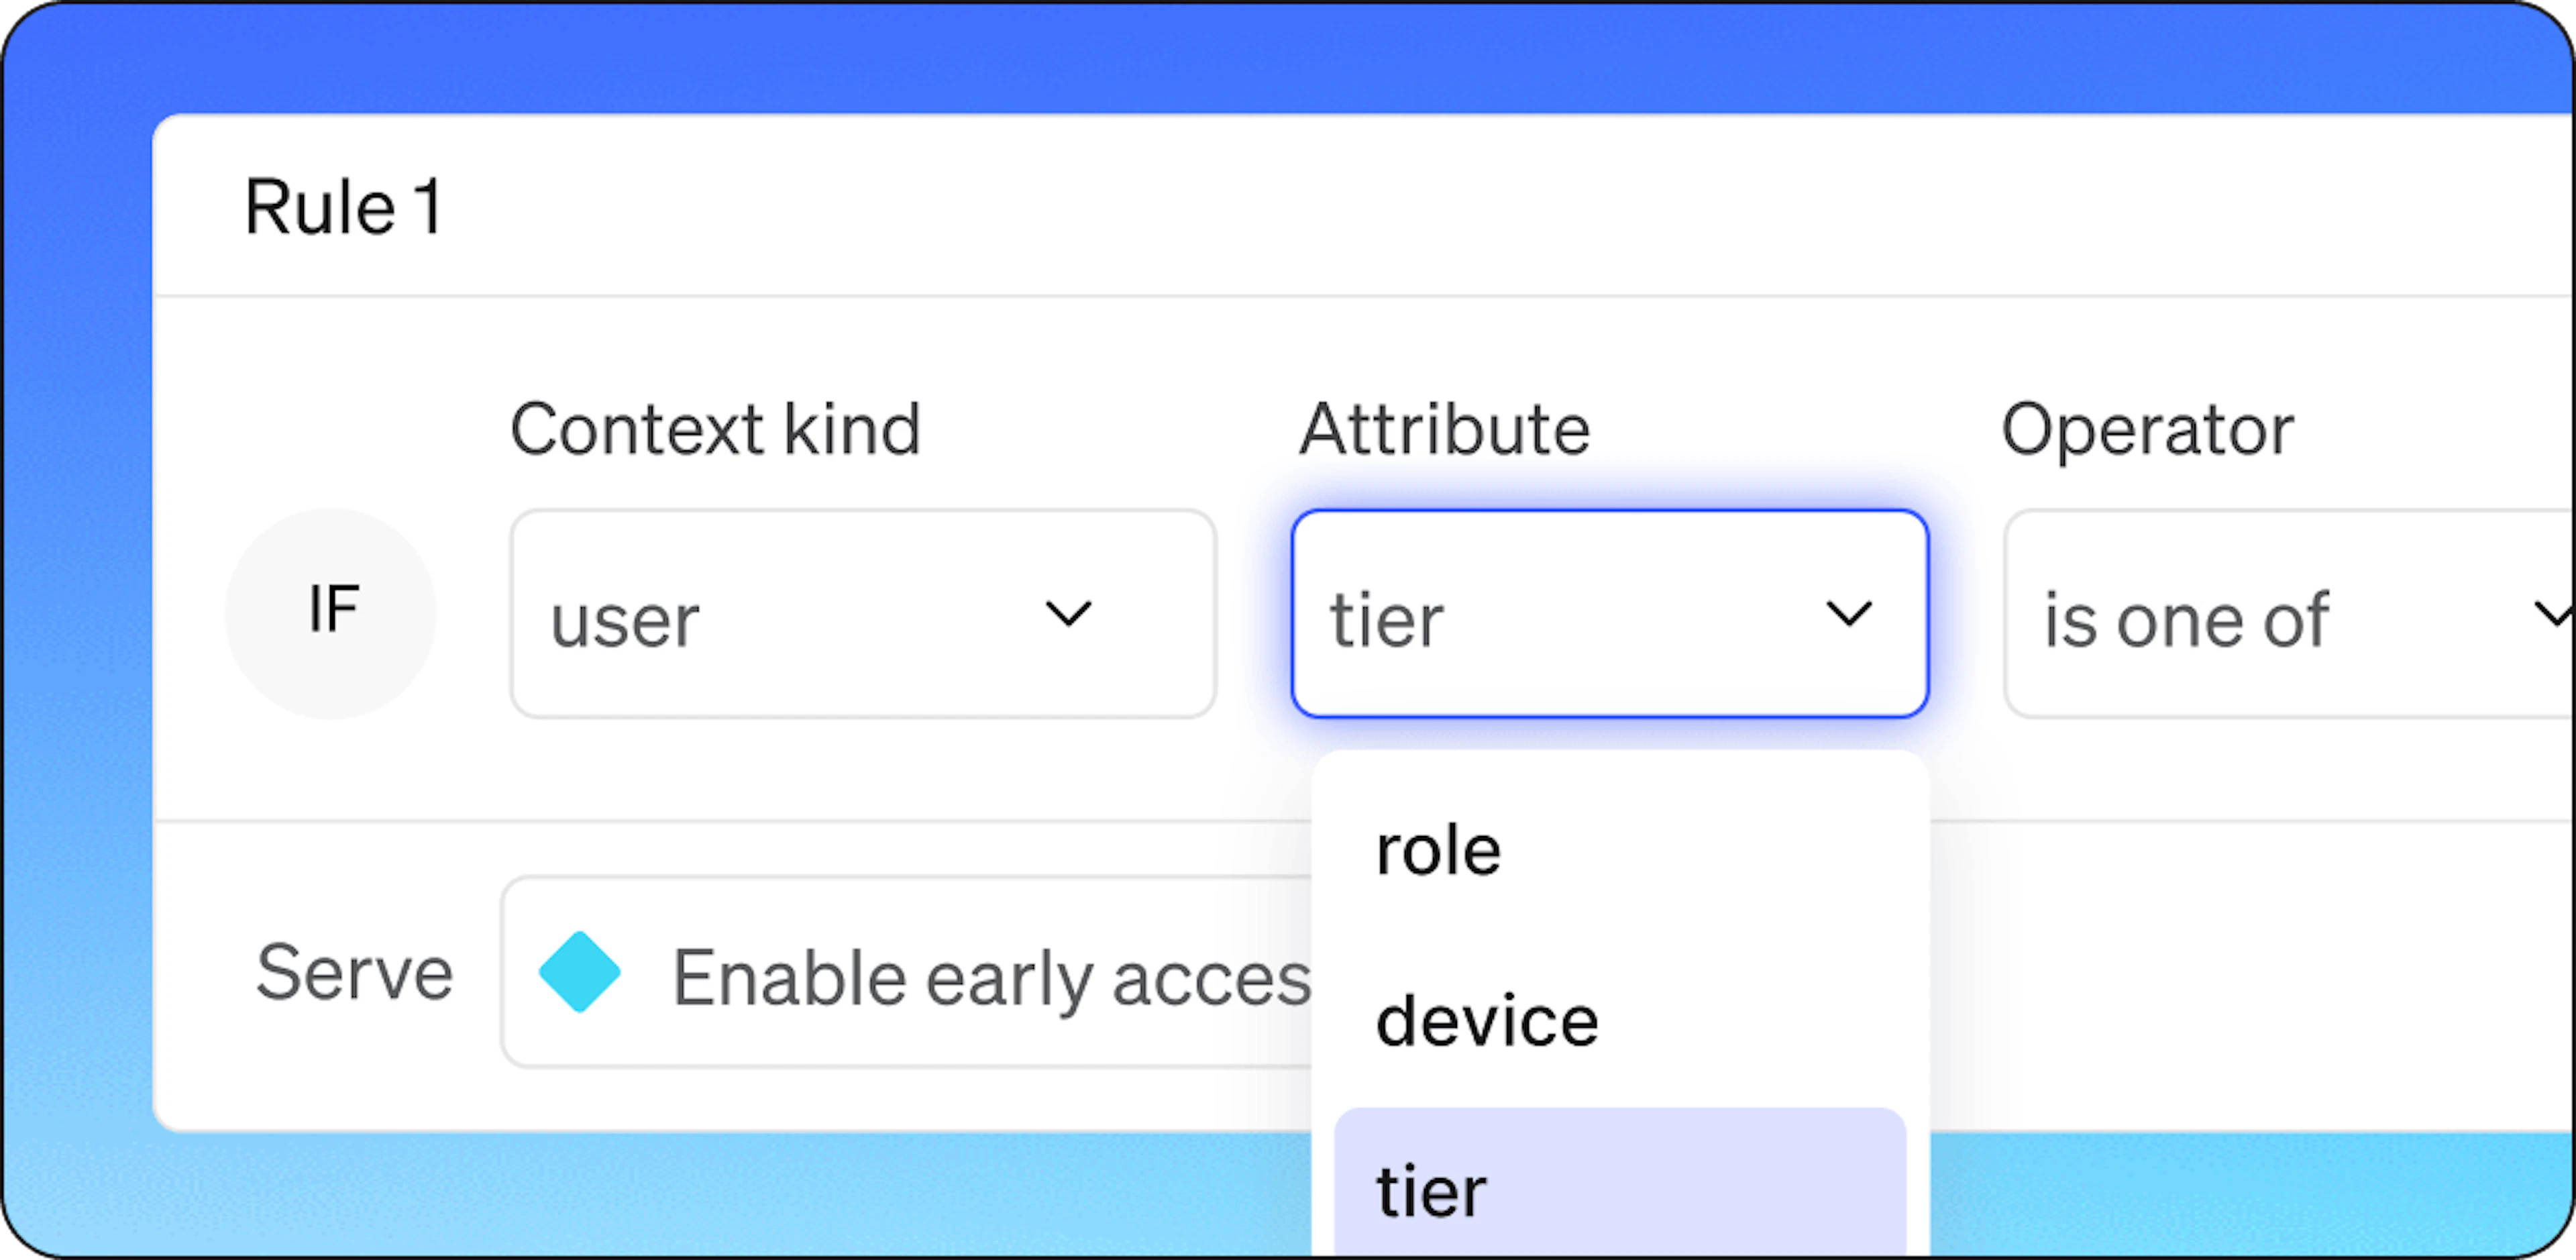This screenshot has width=2576, height=1260.
Task: Click the "Attribute" field label
Action: 1445,430
